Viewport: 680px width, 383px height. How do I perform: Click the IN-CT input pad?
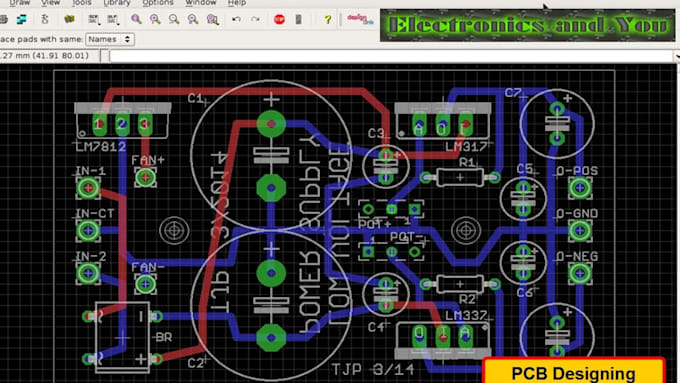(x=88, y=230)
